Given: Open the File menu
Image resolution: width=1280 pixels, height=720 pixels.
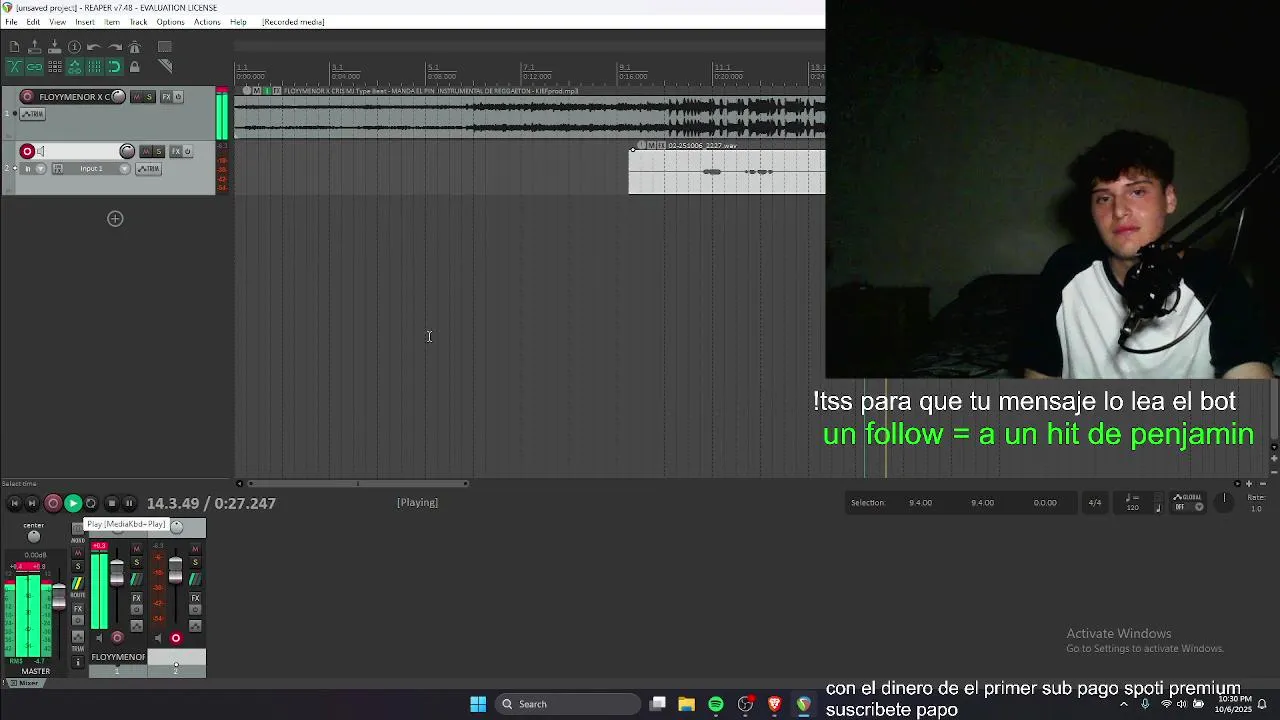Looking at the screenshot, I should (11, 22).
